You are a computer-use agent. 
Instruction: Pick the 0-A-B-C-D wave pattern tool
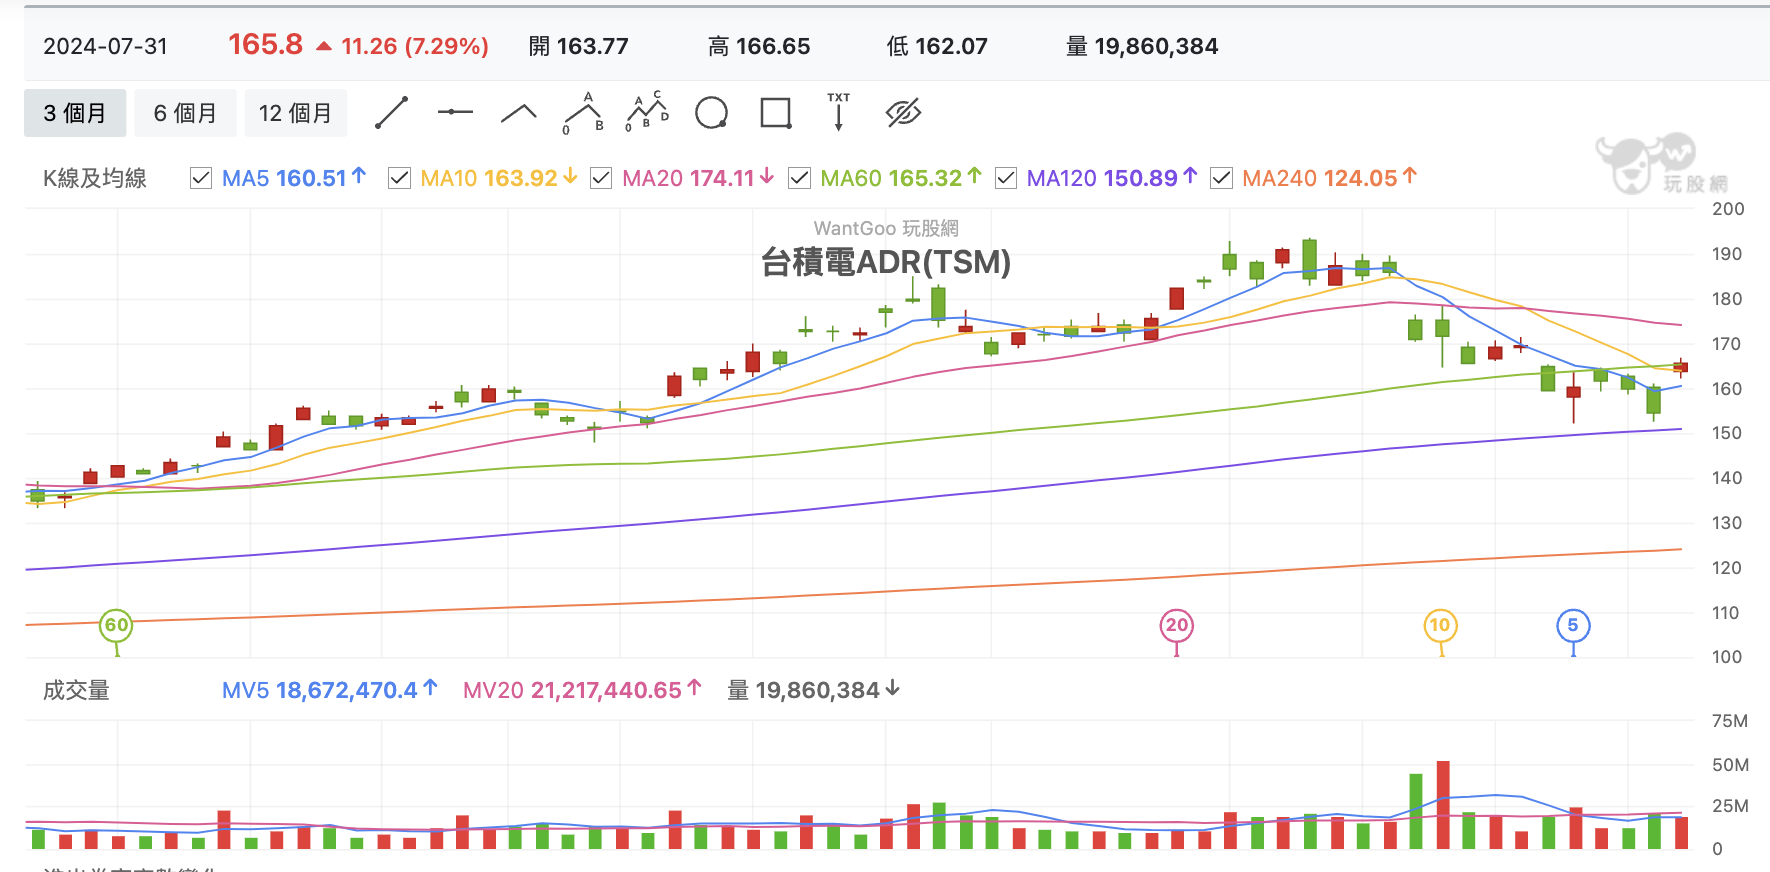647,112
